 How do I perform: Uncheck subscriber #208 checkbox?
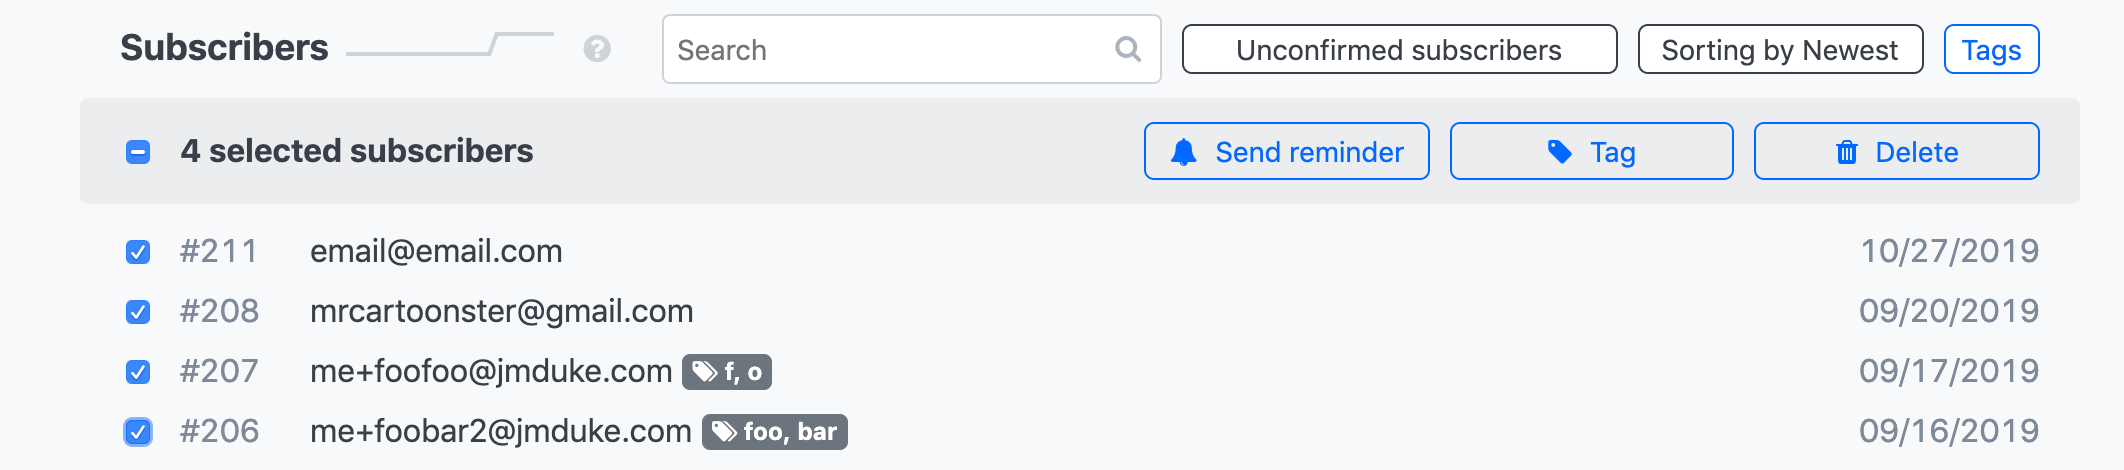[138, 312]
